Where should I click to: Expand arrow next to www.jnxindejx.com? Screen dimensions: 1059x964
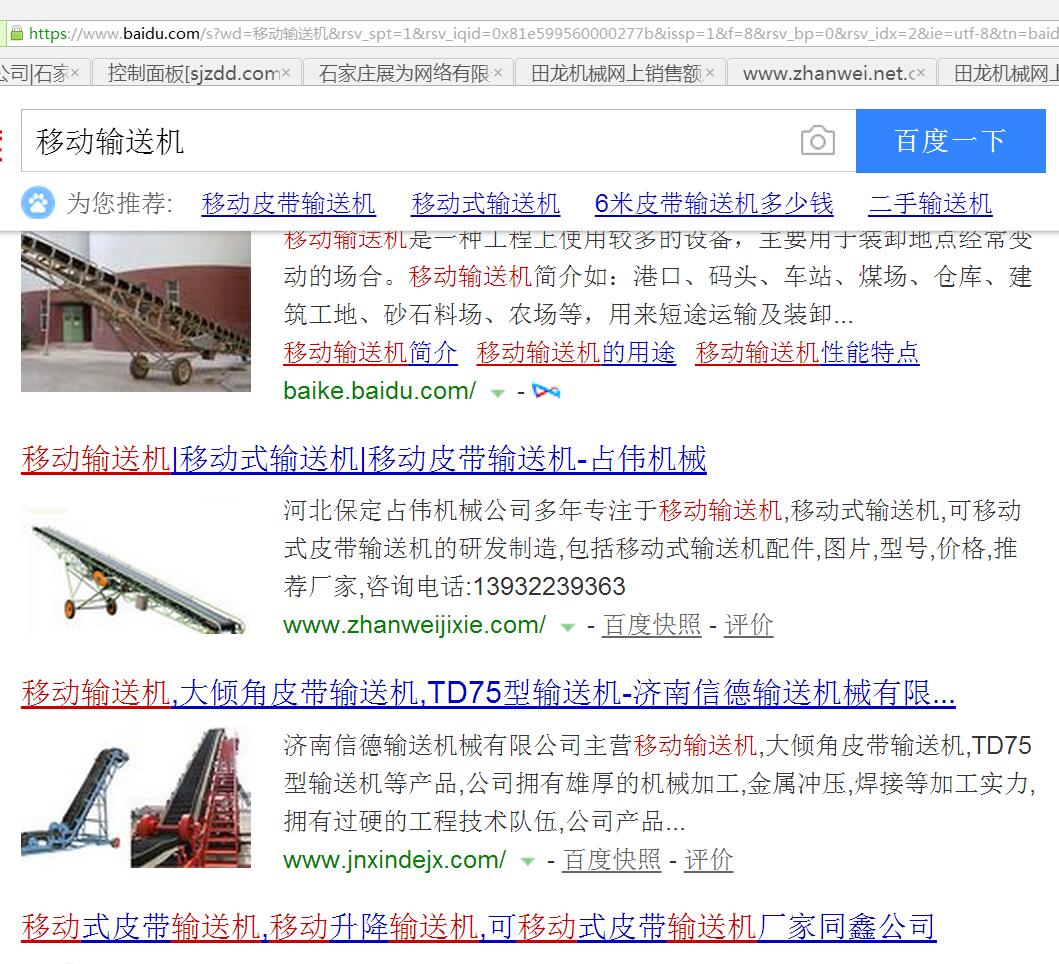(527, 862)
